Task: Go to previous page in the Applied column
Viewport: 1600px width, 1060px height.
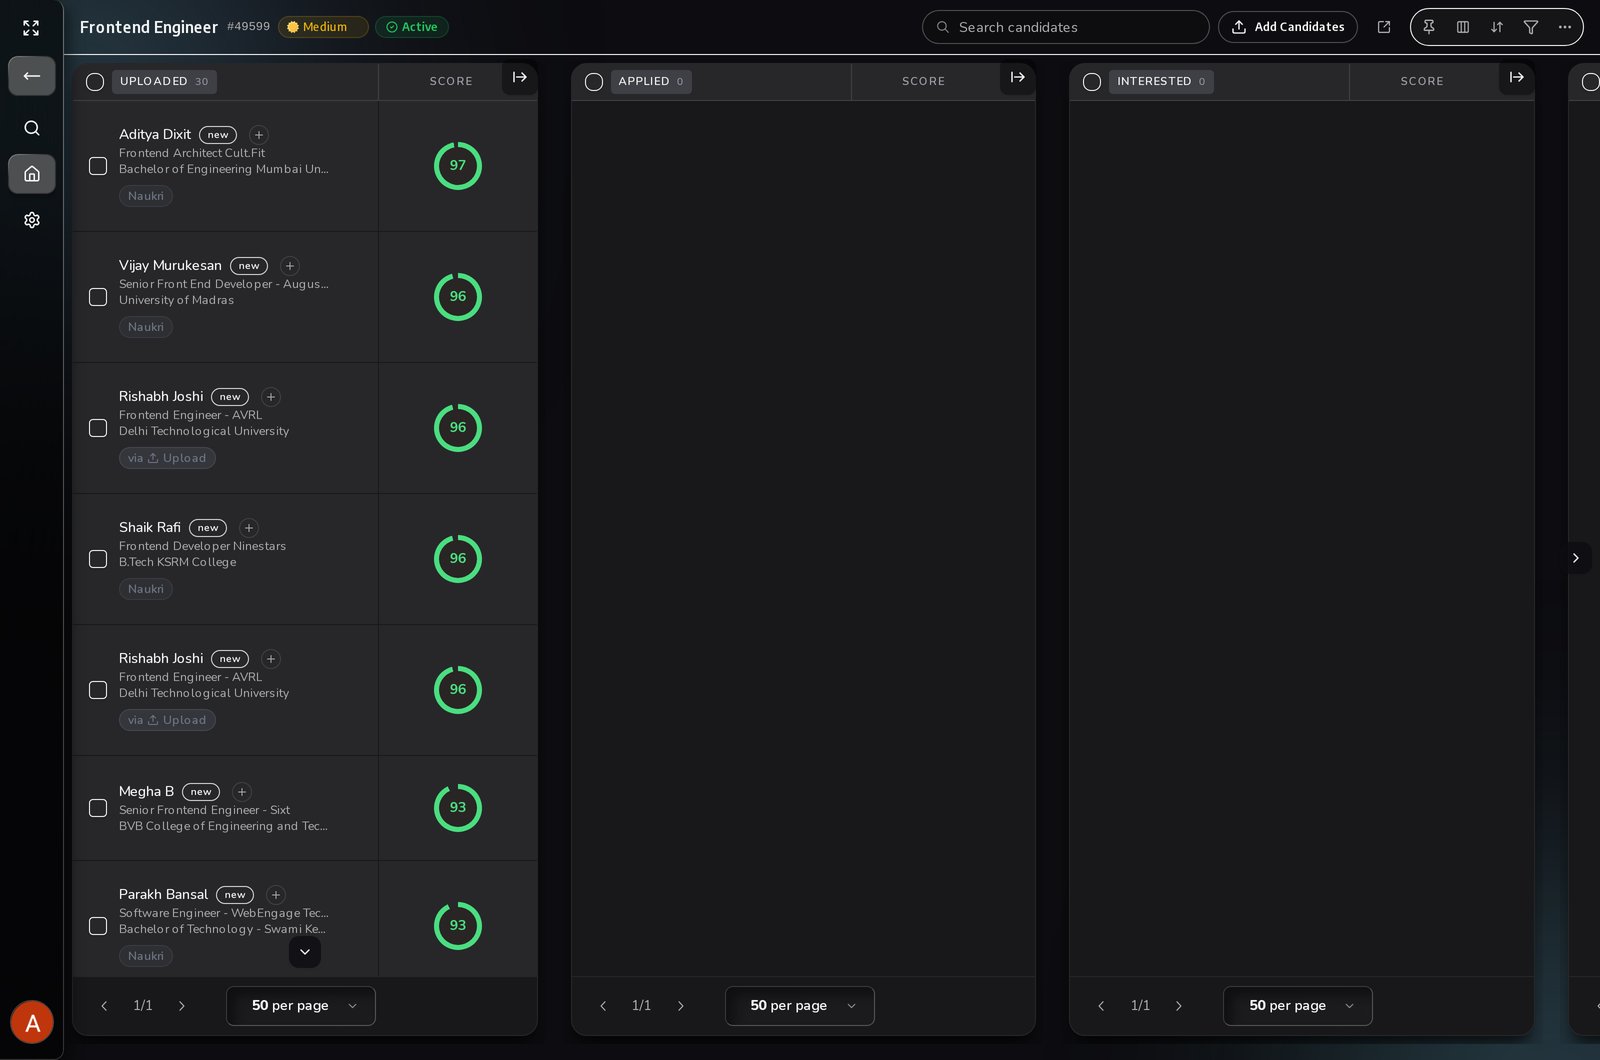Action: pos(603,1006)
